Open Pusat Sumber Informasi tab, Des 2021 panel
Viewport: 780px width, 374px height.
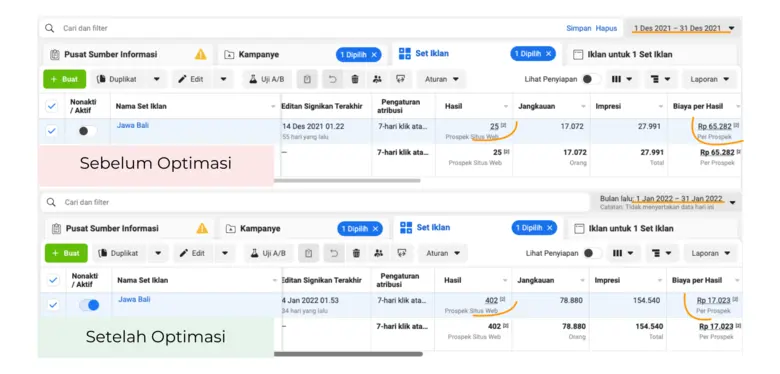128,54
